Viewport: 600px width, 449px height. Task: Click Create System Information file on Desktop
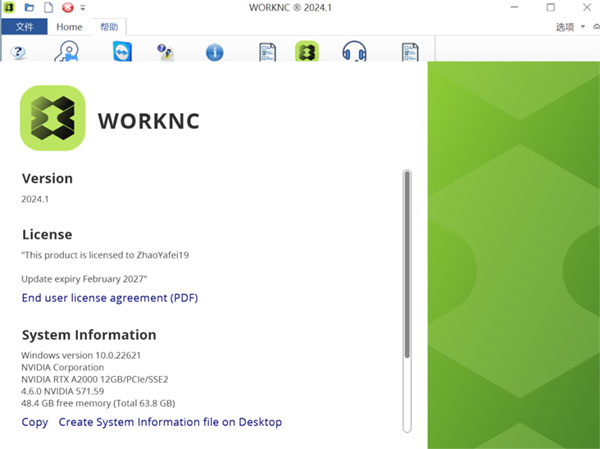[170, 422]
